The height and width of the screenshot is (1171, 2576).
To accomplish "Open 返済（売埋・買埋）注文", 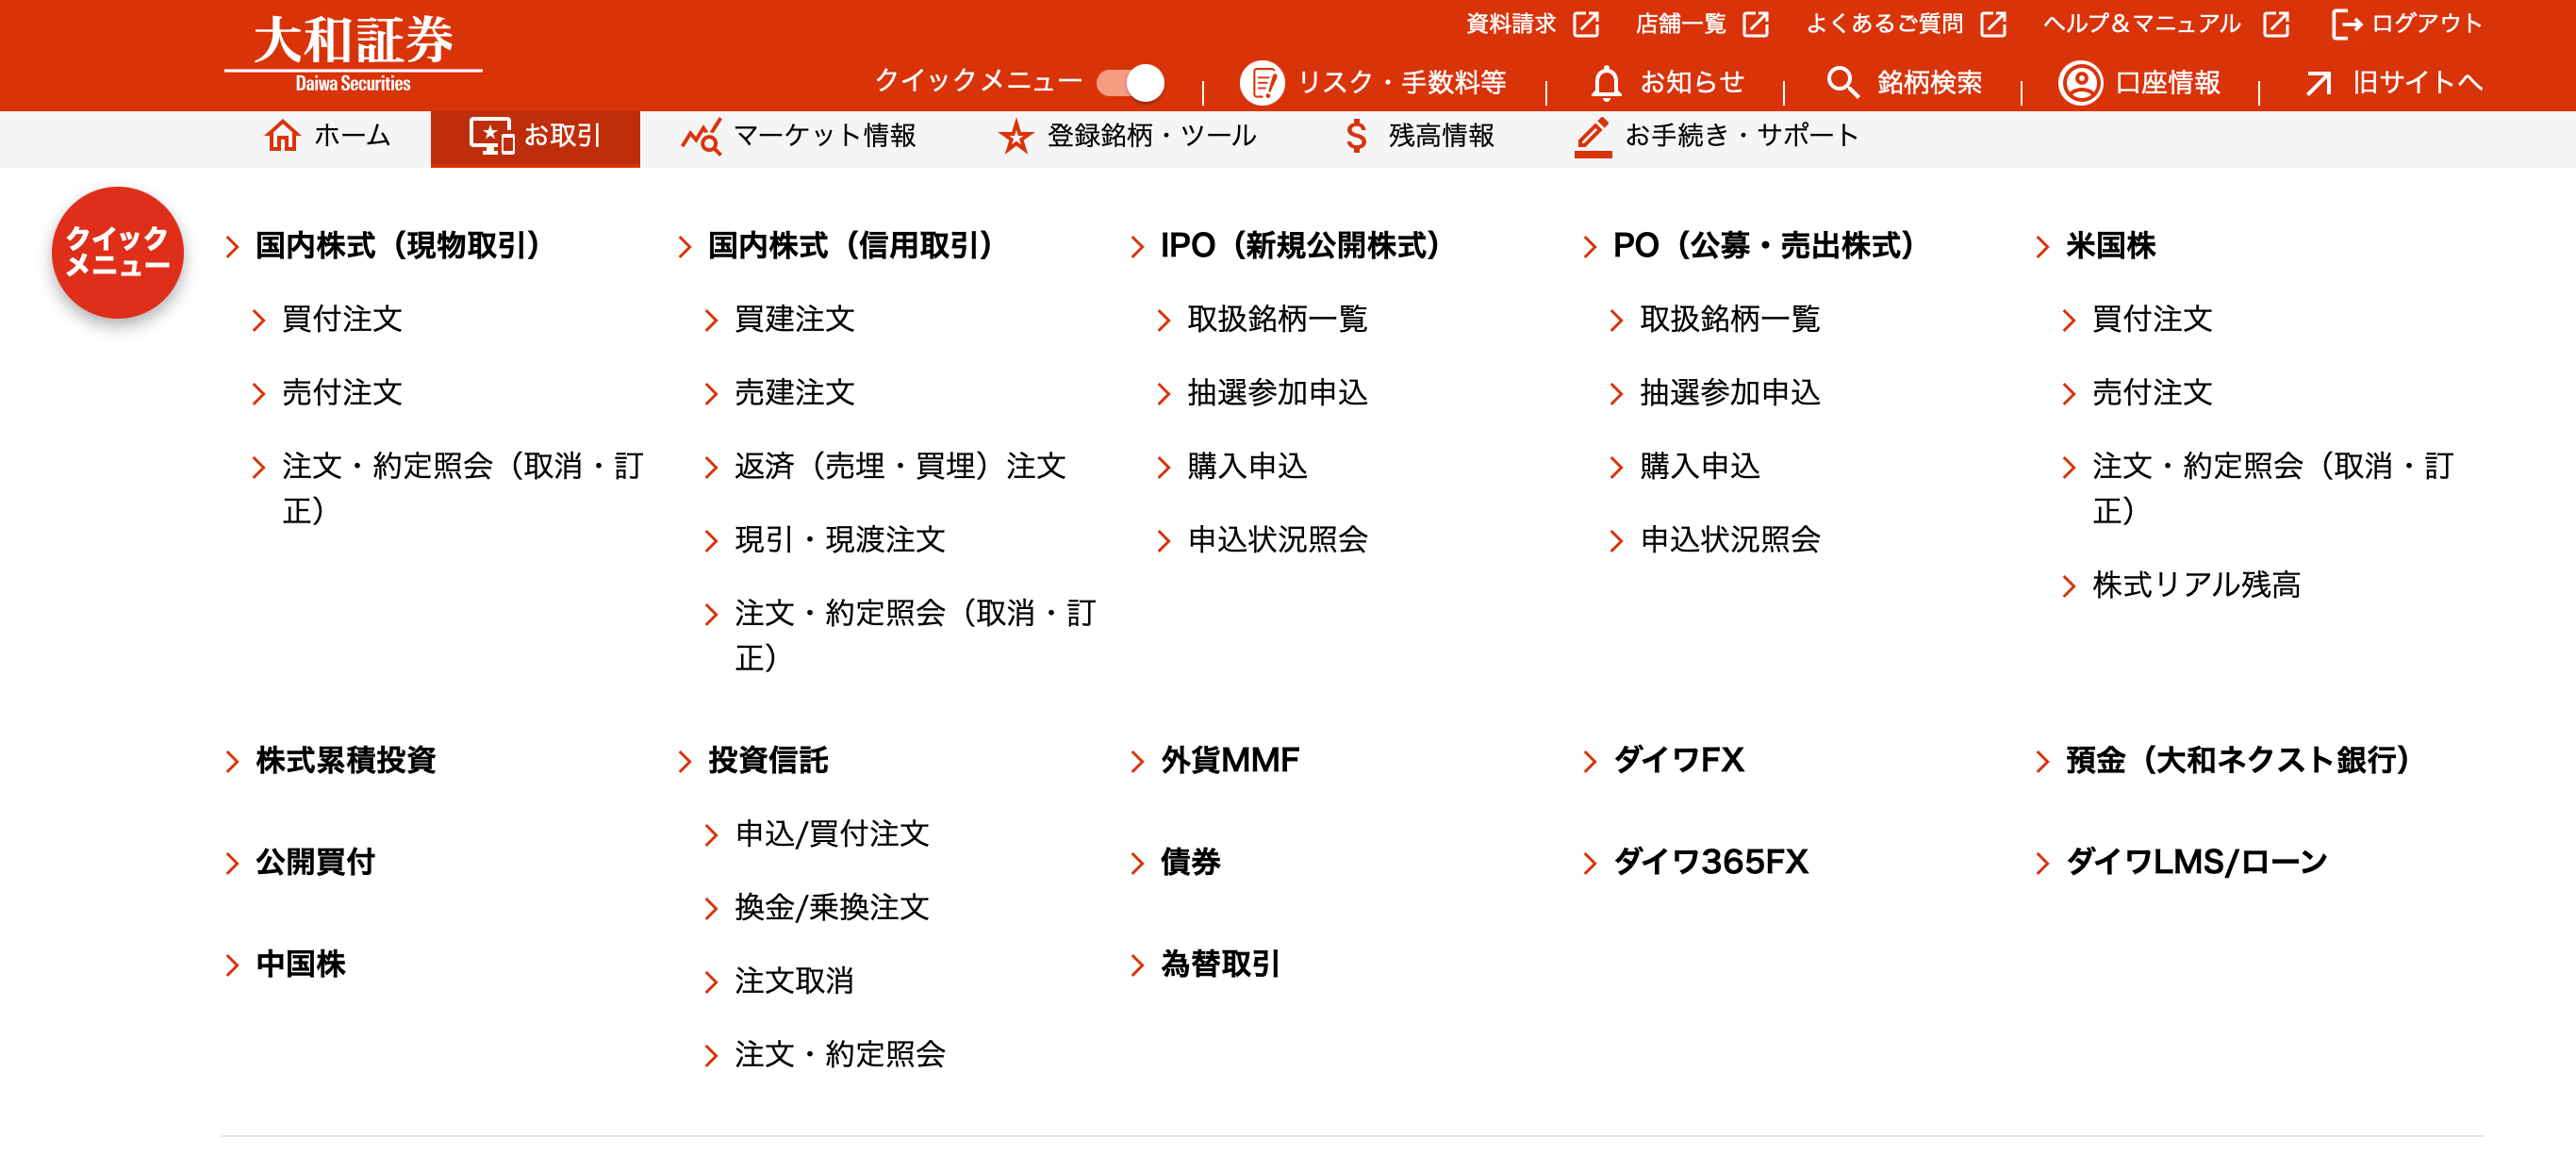I will 900,467.
